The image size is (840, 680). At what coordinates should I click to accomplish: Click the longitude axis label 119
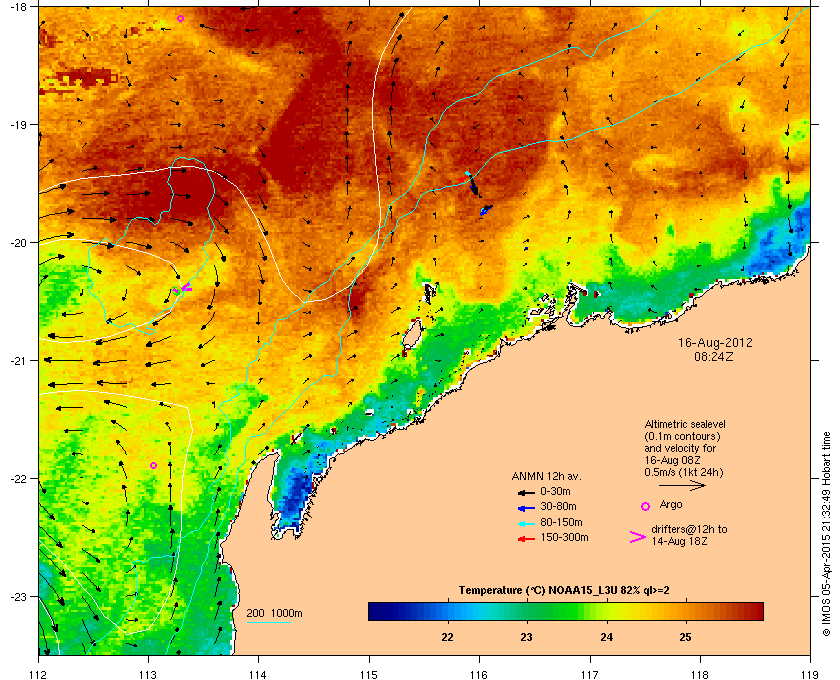coord(811,674)
